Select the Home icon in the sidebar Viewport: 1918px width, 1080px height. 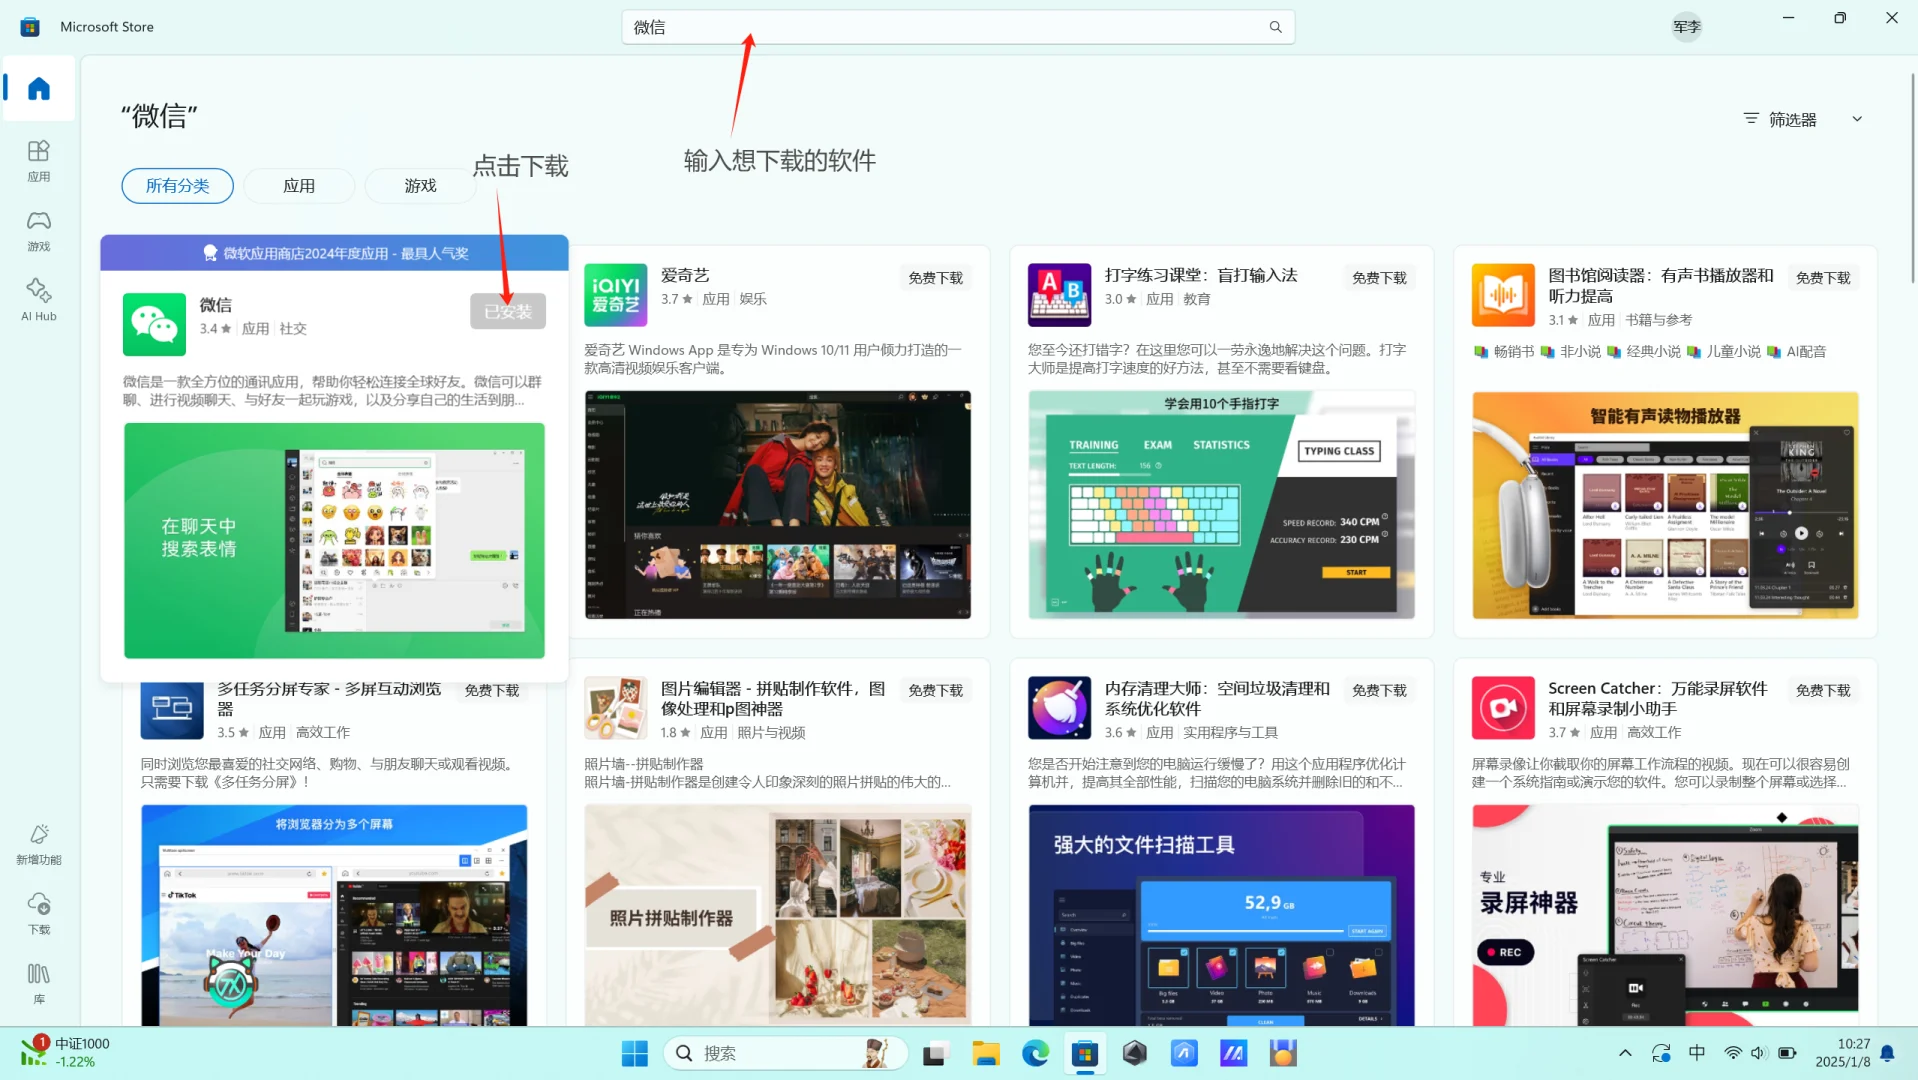point(39,88)
